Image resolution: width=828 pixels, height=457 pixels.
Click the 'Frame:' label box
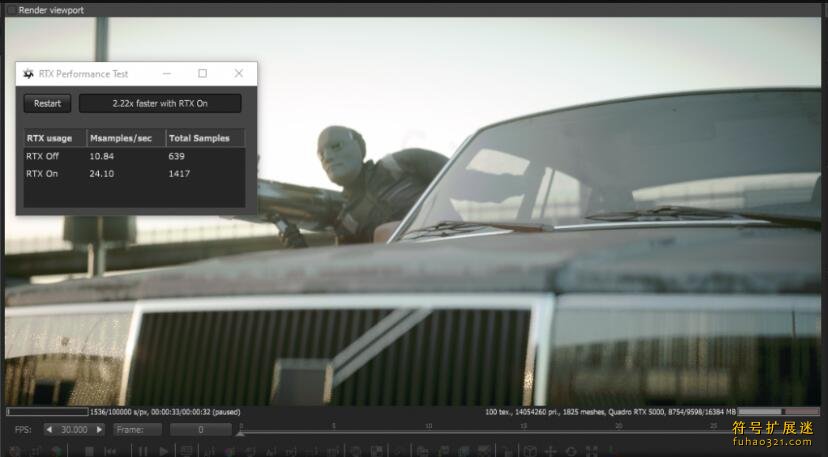tap(137, 430)
